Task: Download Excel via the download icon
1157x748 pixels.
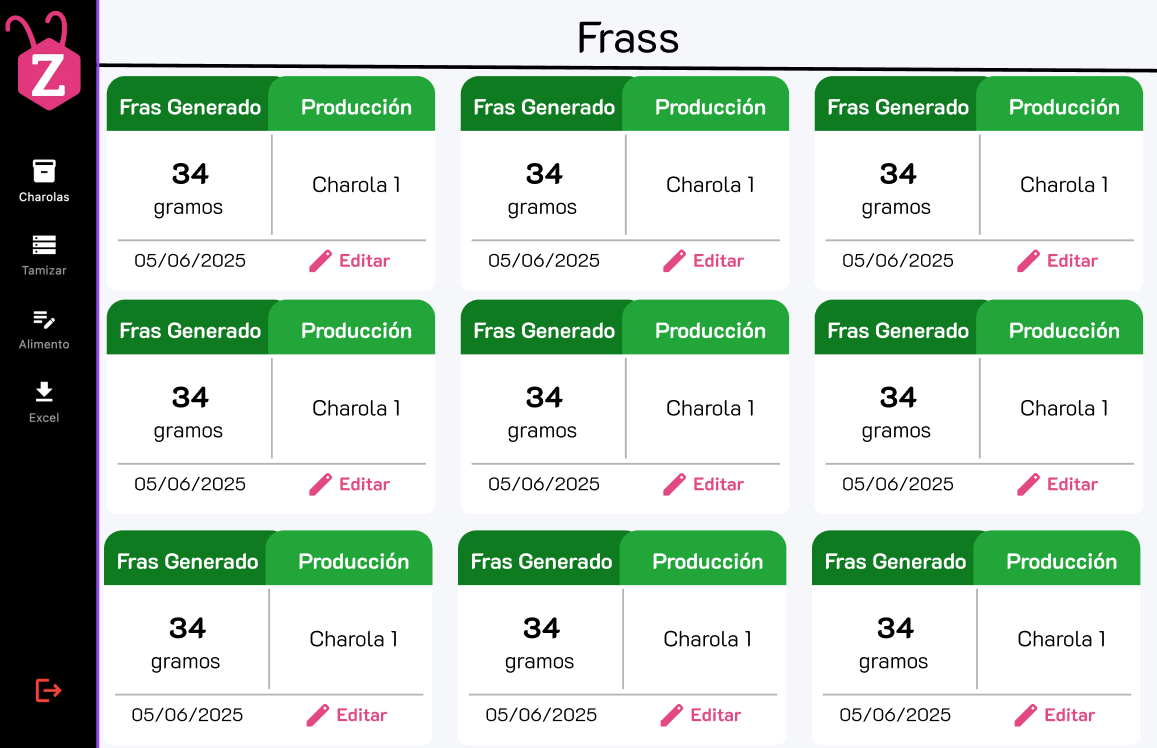Action: 44,392
